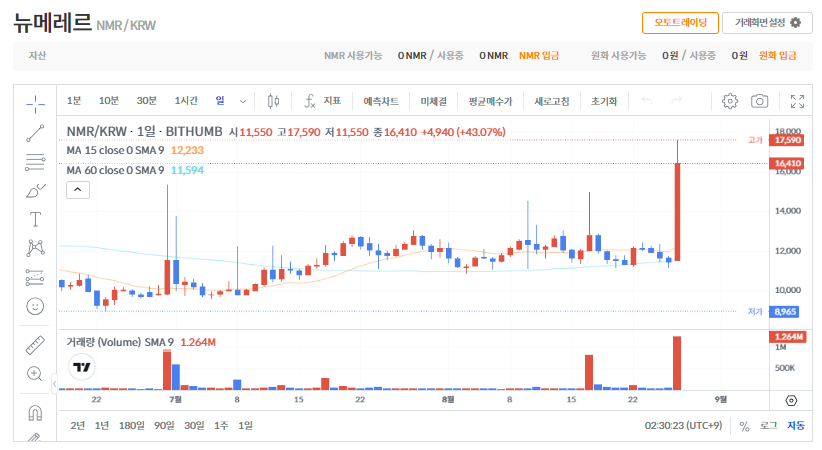Select the 30분 interval
Screen dimensions: 822x450
(x=147, y=101)
